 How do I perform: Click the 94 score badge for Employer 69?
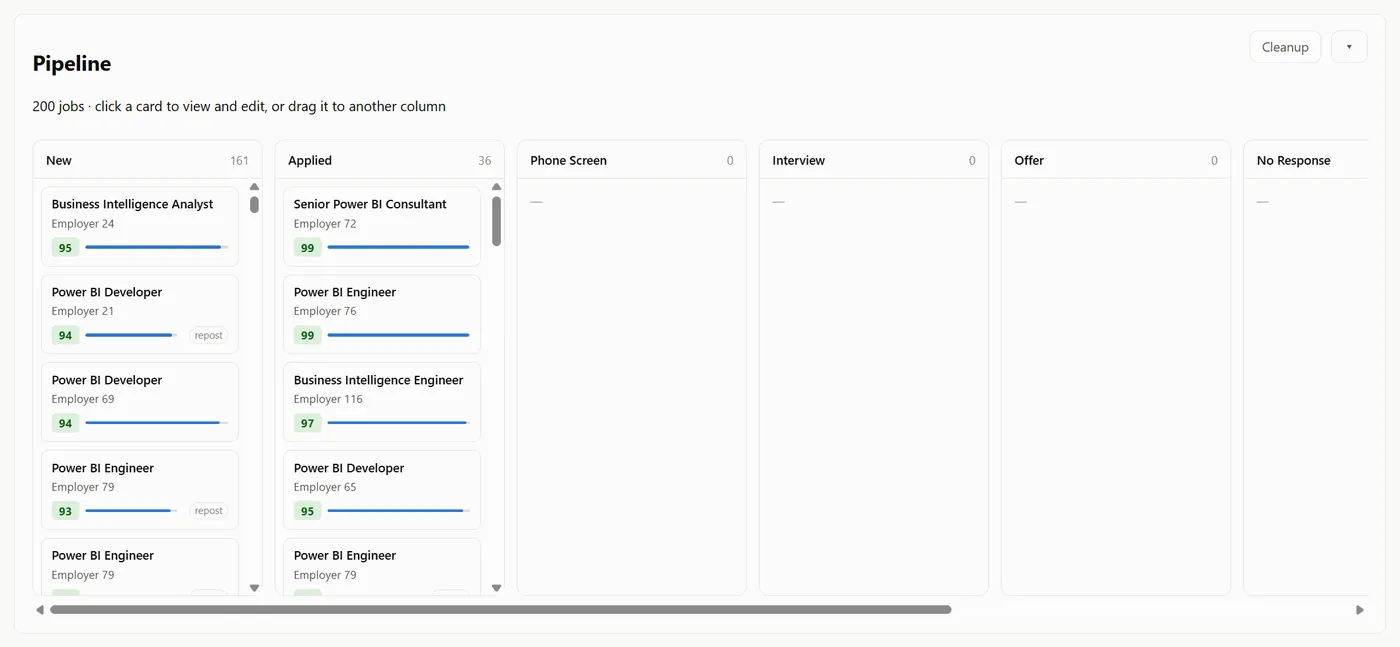[65, 423]
